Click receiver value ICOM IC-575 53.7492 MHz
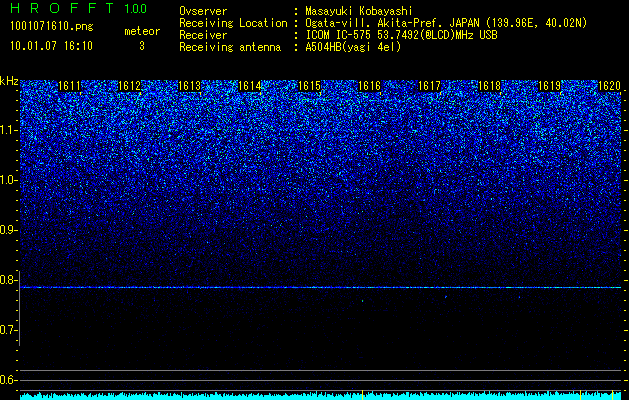Screen dimensions: 629x400 (401, 35)
